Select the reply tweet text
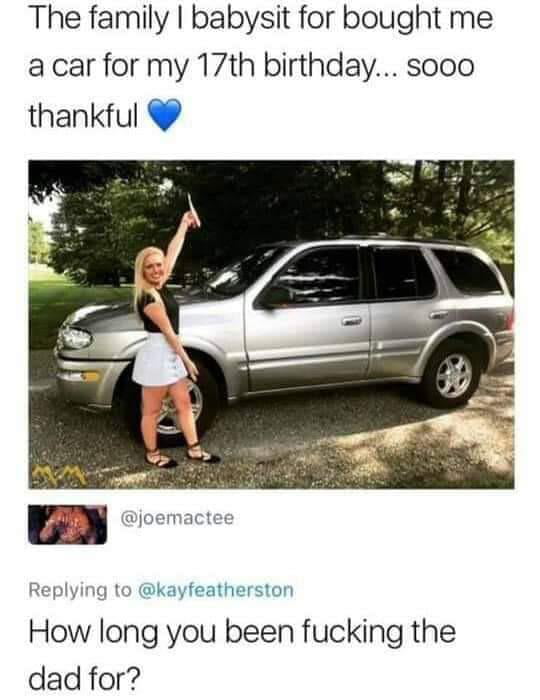The width and height of the screenshot is (540, 700). click(242, 654)
